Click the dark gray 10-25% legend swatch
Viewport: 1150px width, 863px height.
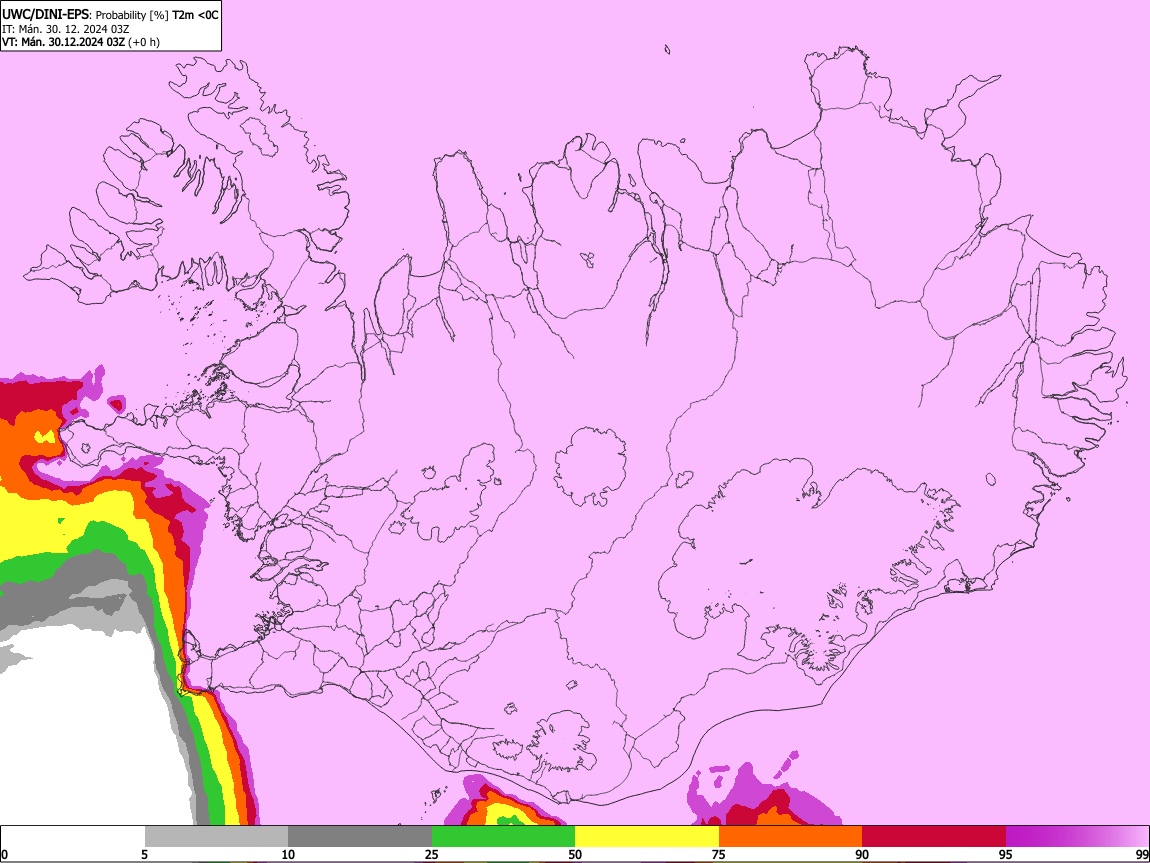(x=360, y=837)
